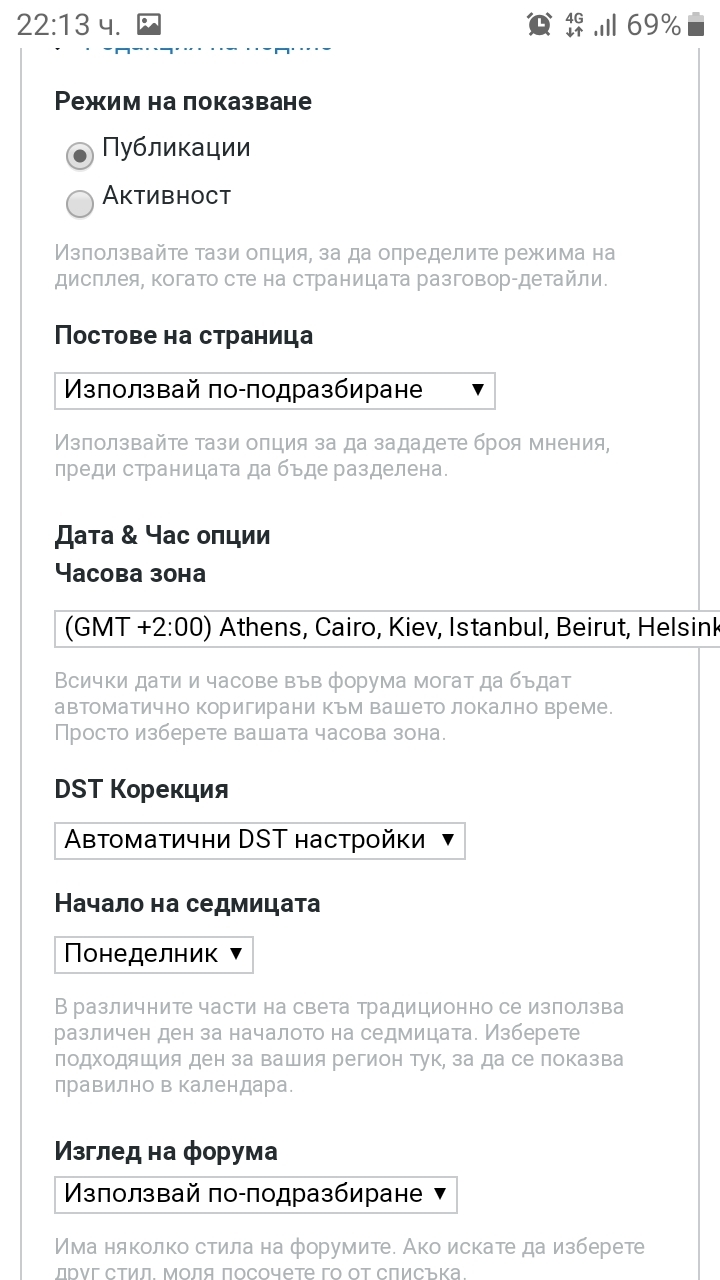The image size is (720, 1280).
Task: Expand the DST Корекция dropdown
Action: coord(260,840)
